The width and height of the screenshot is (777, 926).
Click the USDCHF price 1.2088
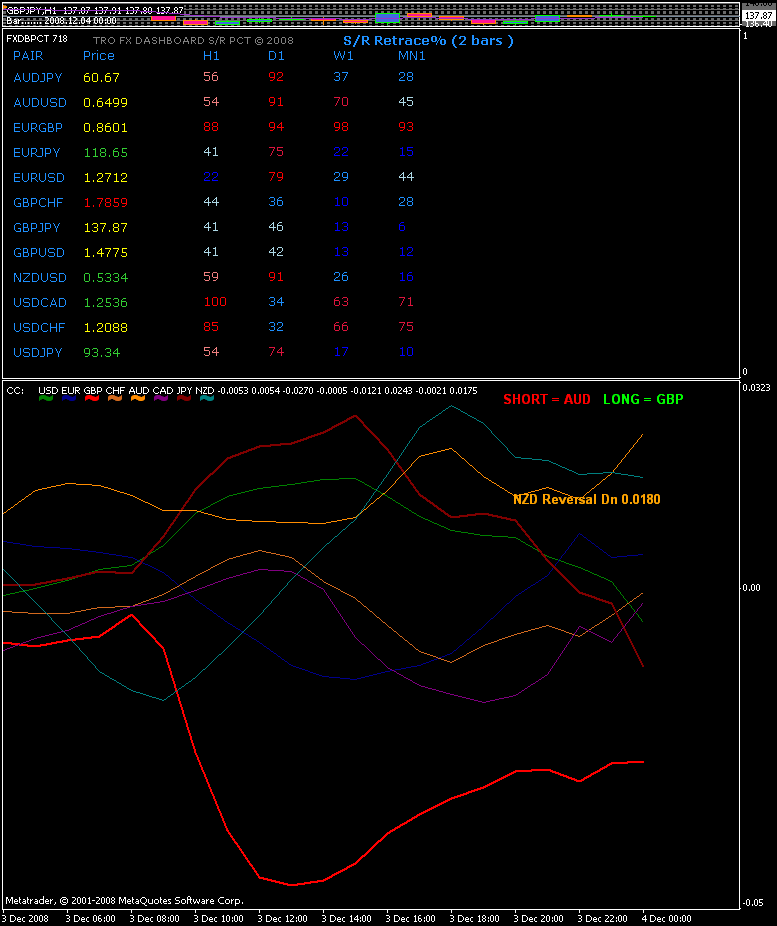pyautogui.click(x=106, y=327)
